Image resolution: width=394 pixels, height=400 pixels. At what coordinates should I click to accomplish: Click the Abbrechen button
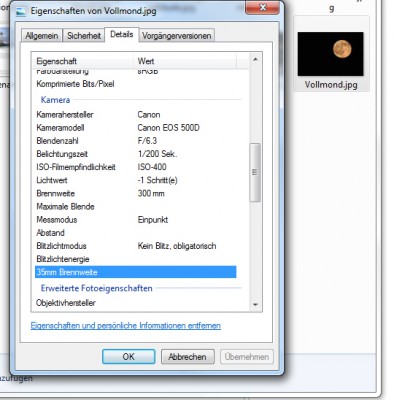(x=187, y=357)
